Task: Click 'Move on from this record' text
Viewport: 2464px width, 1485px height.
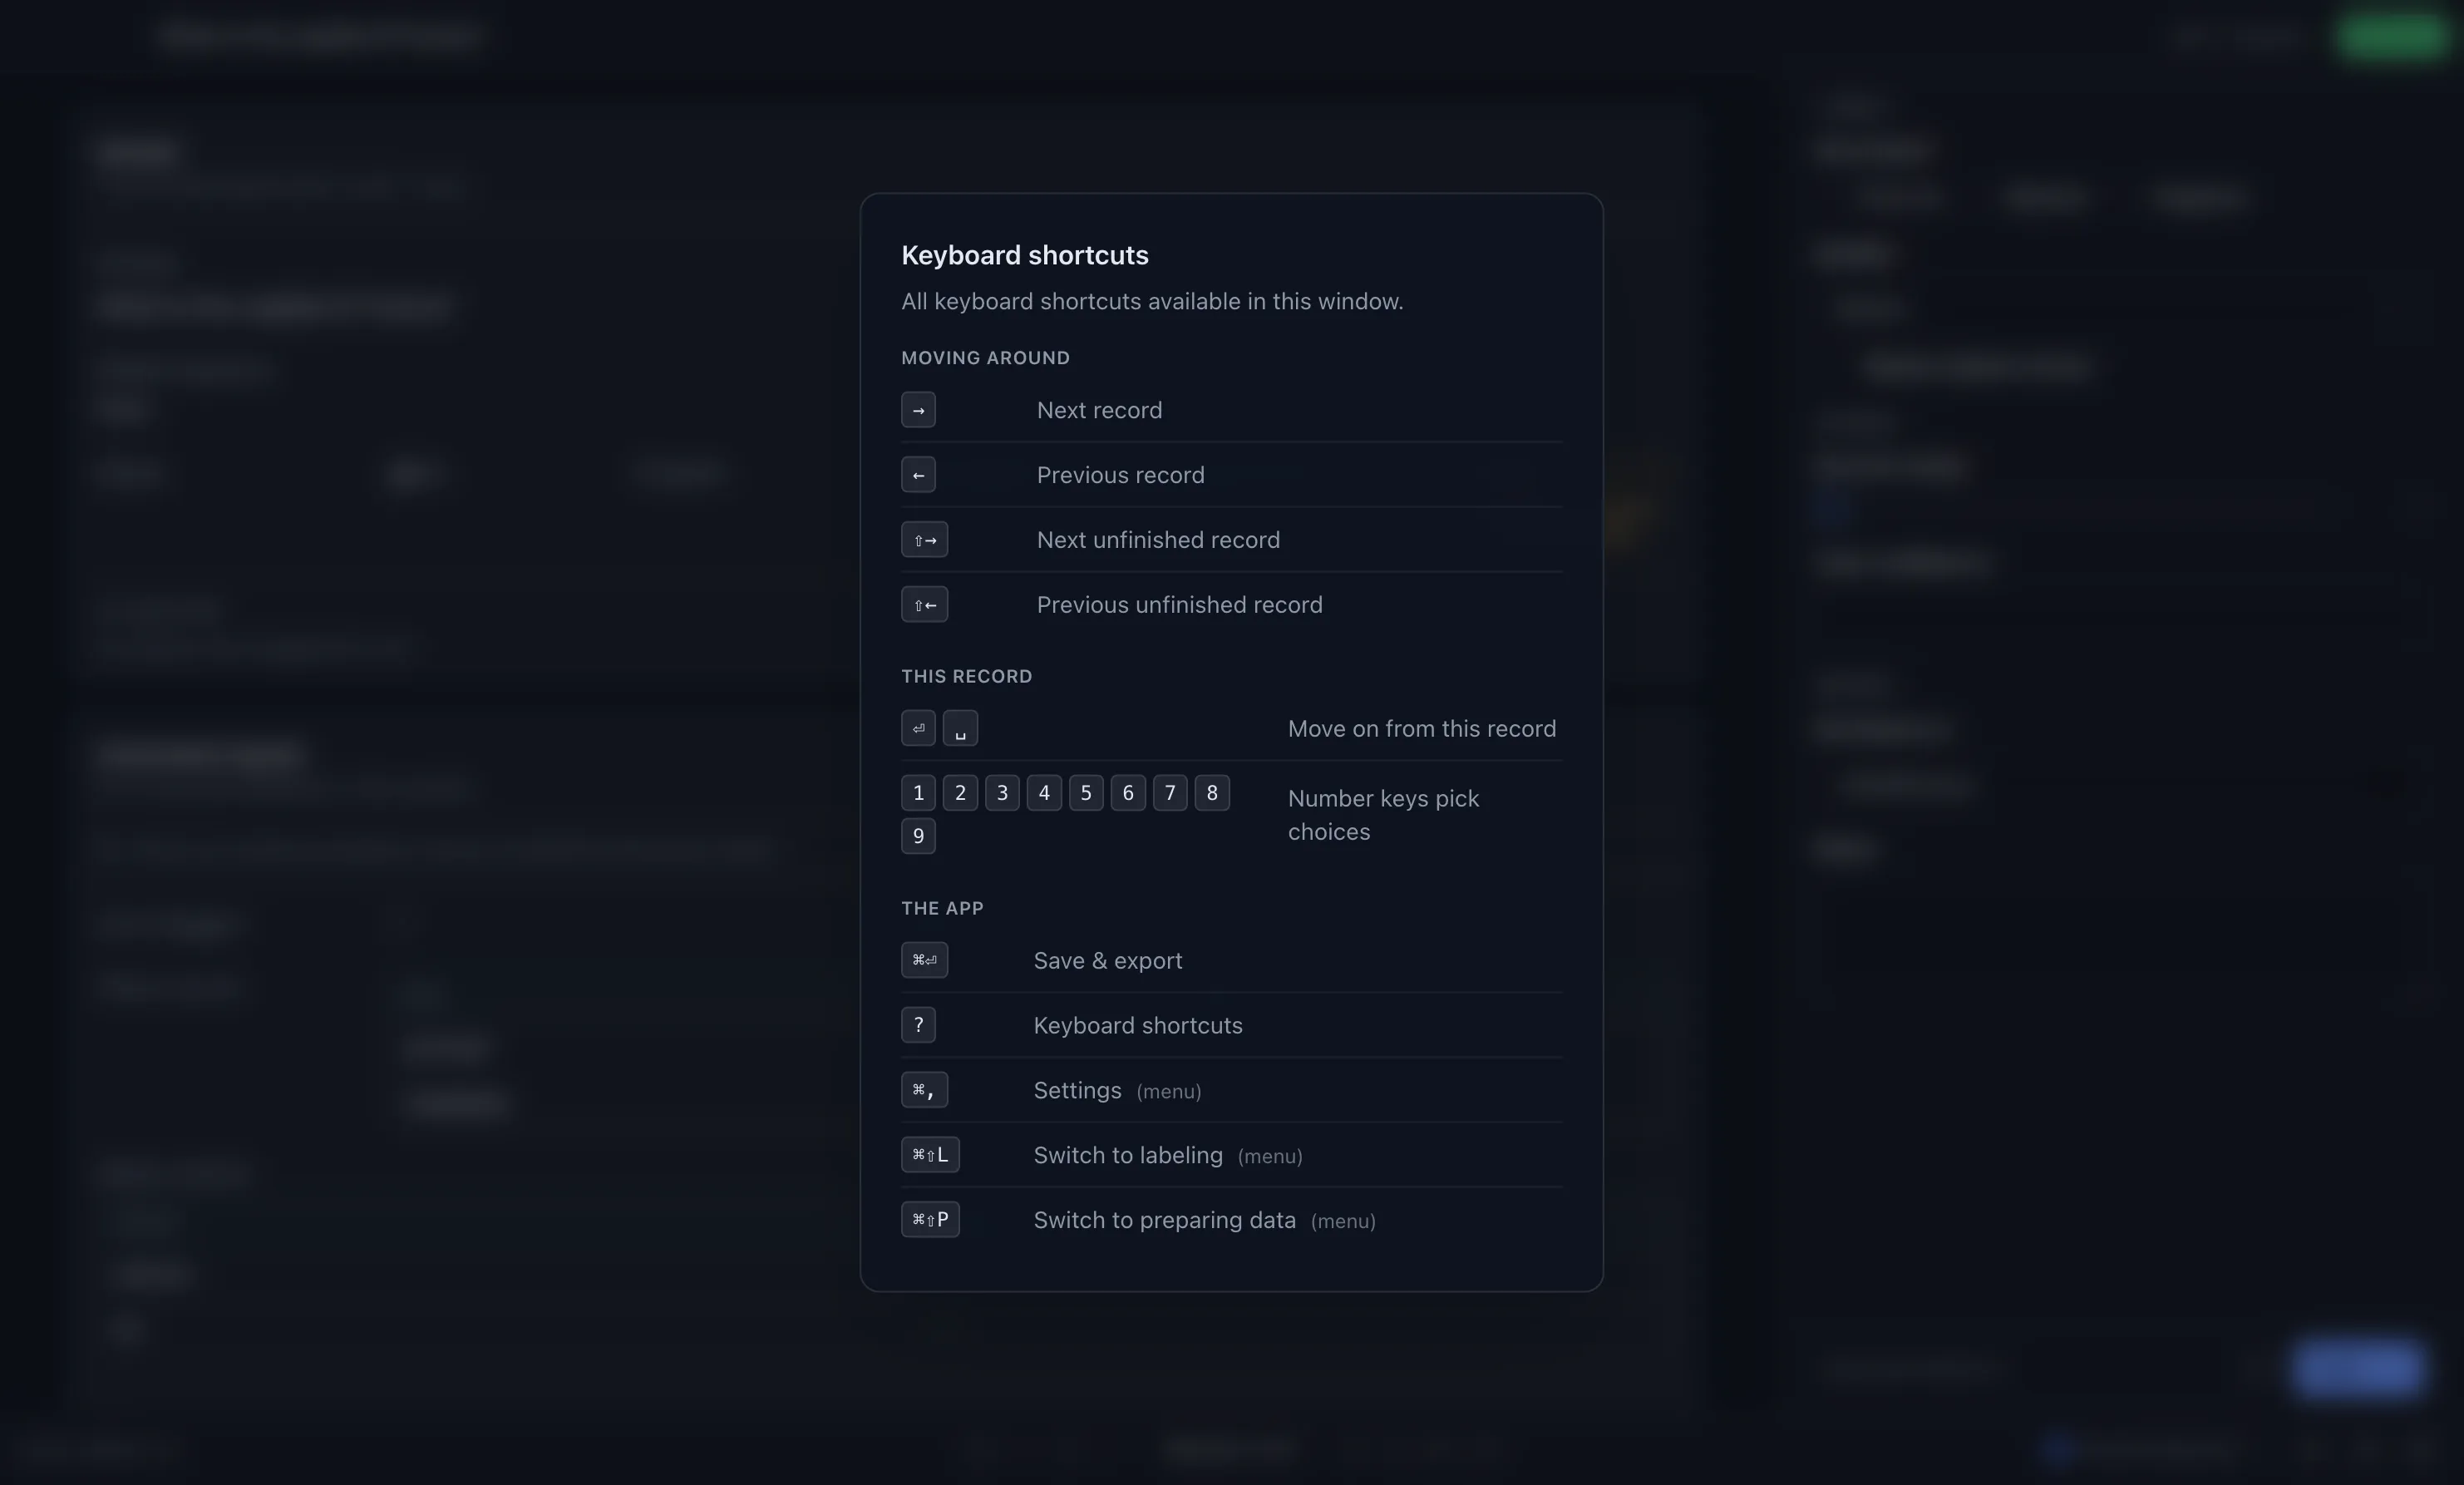Action: [x=1421, y=729]
